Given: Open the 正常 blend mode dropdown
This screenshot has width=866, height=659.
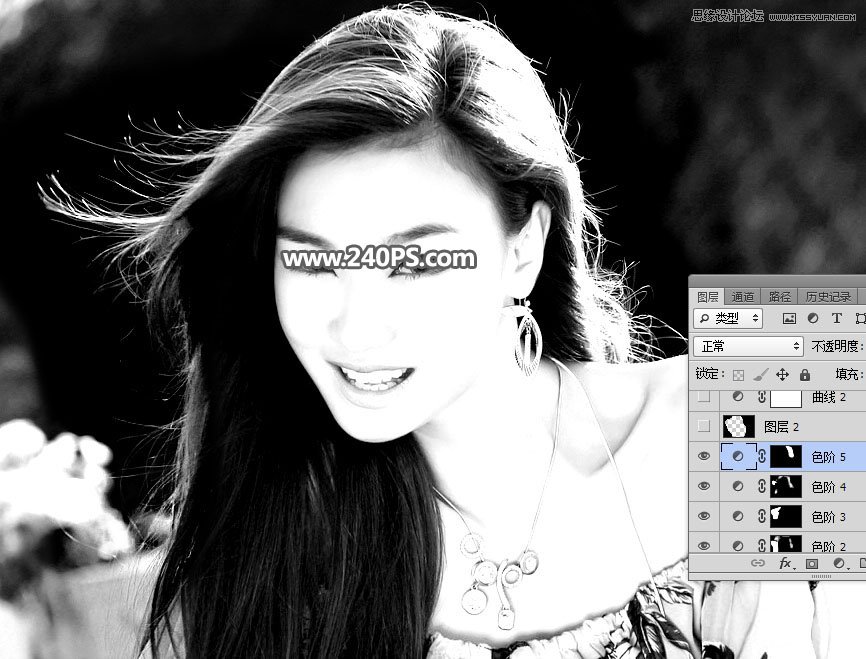Looking at the screenshot, I should 748,346.
